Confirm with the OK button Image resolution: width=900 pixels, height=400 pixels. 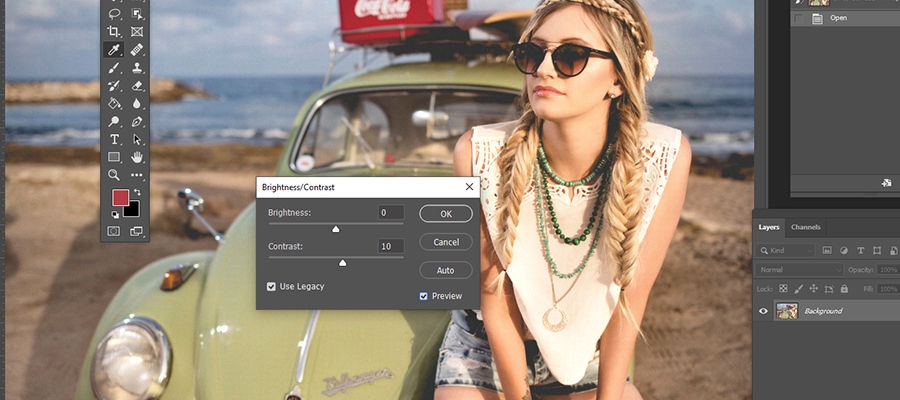pyautogui.click(x=446, y=213)
